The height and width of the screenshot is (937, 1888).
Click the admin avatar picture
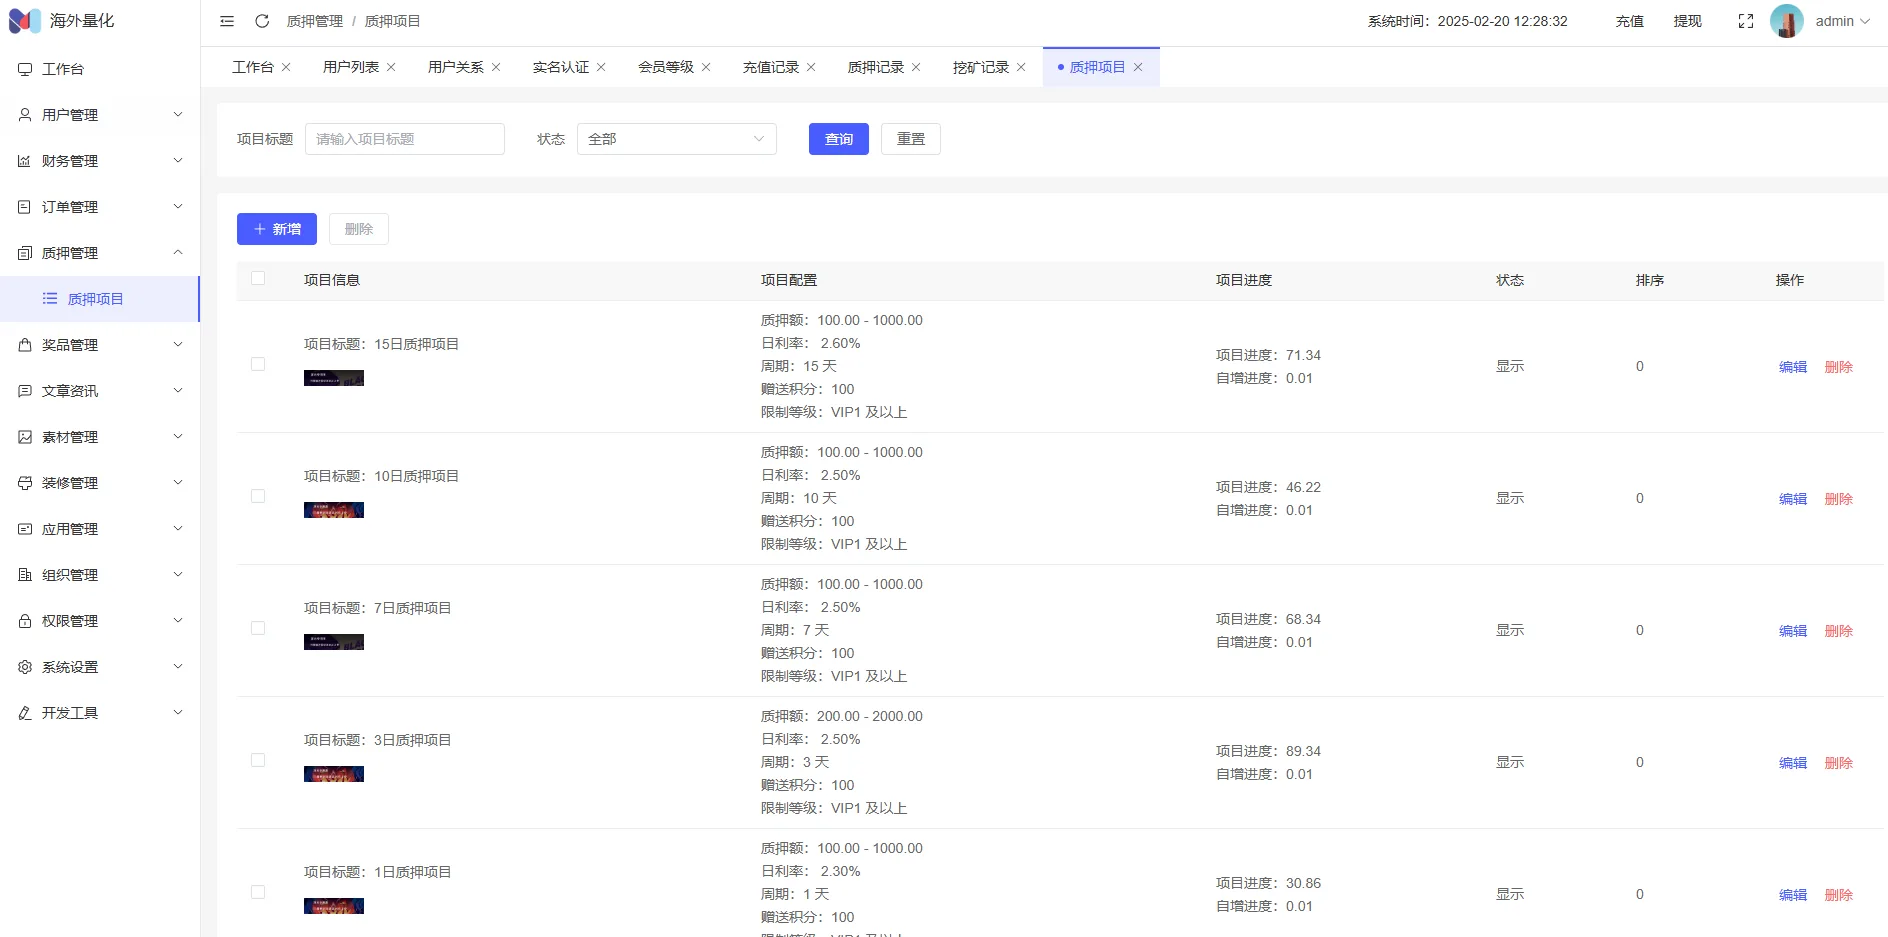tap(1786, 21)
